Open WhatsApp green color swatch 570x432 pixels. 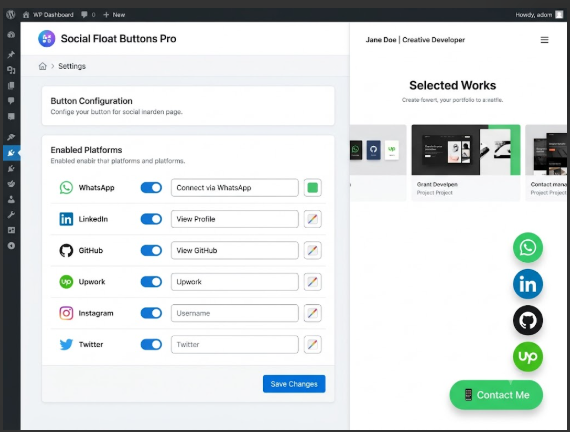(x=313, y=188)
